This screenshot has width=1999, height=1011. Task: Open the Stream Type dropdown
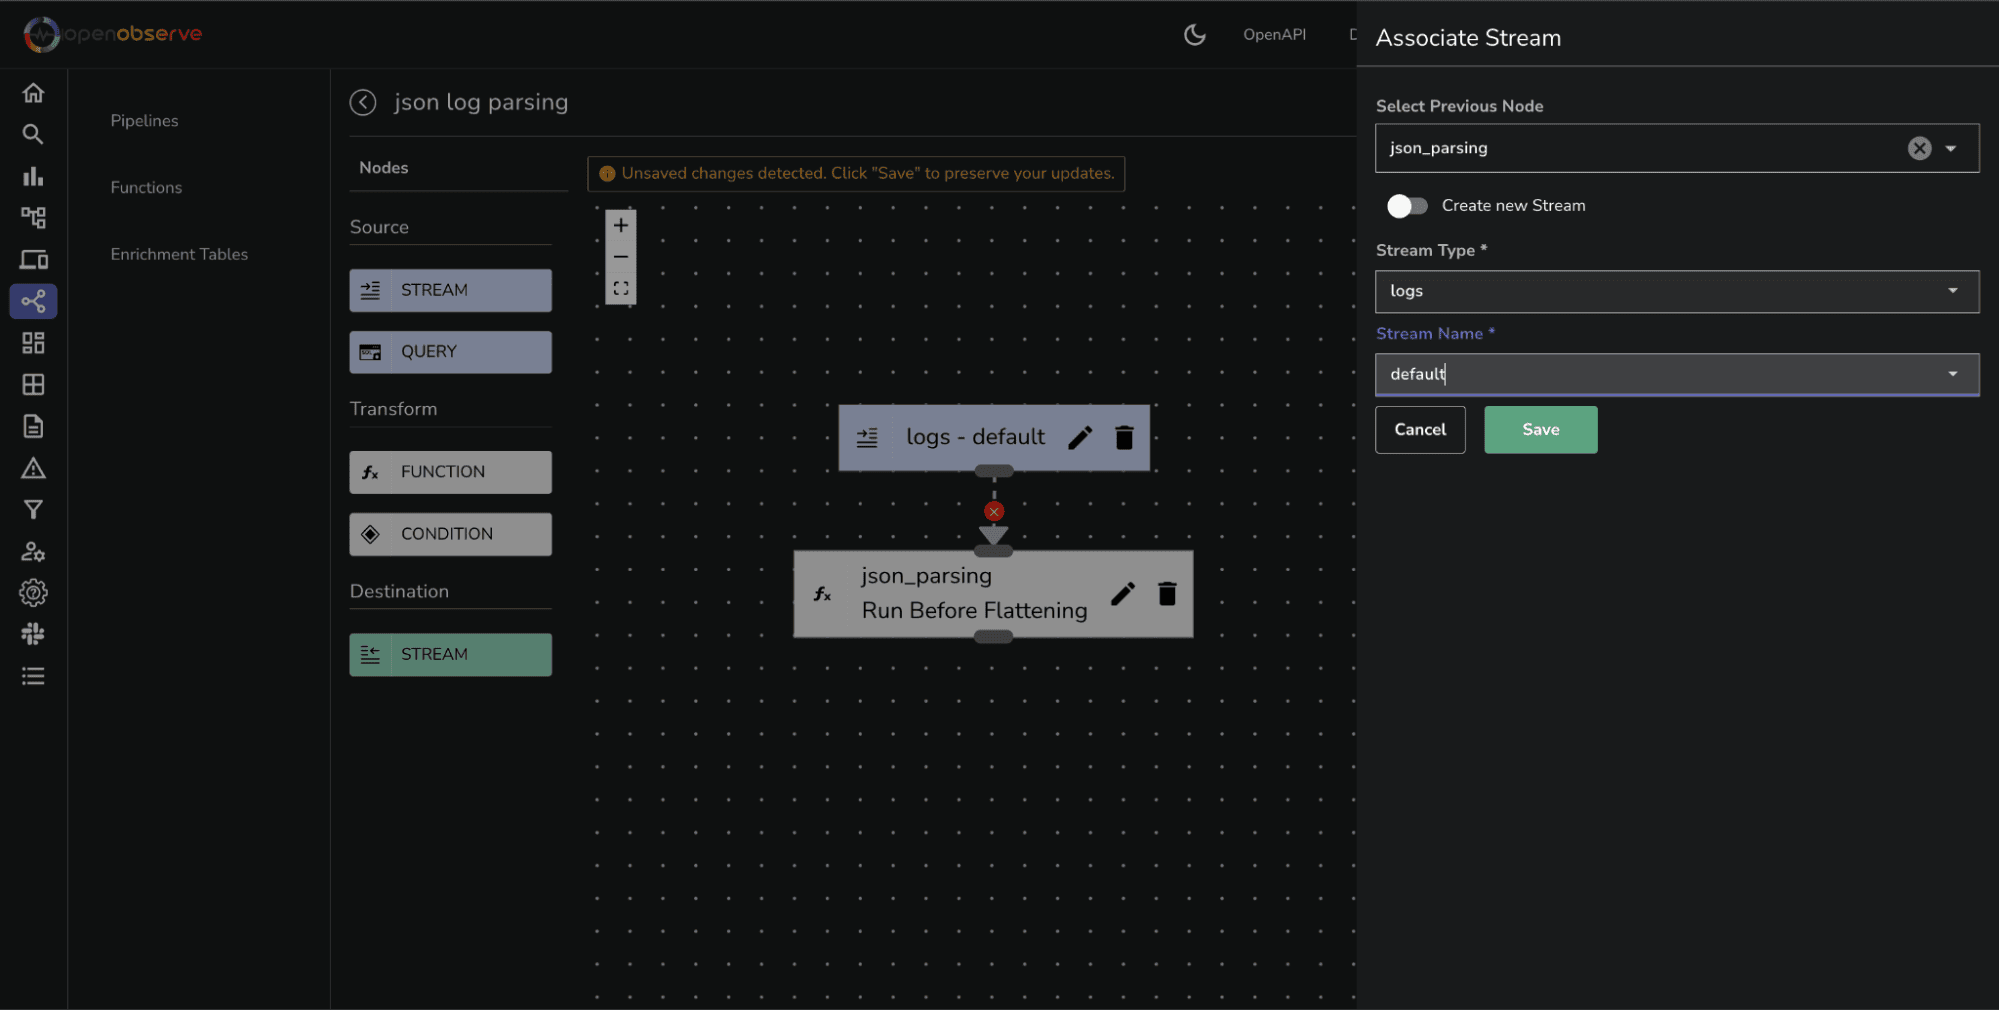(1952, 291)
